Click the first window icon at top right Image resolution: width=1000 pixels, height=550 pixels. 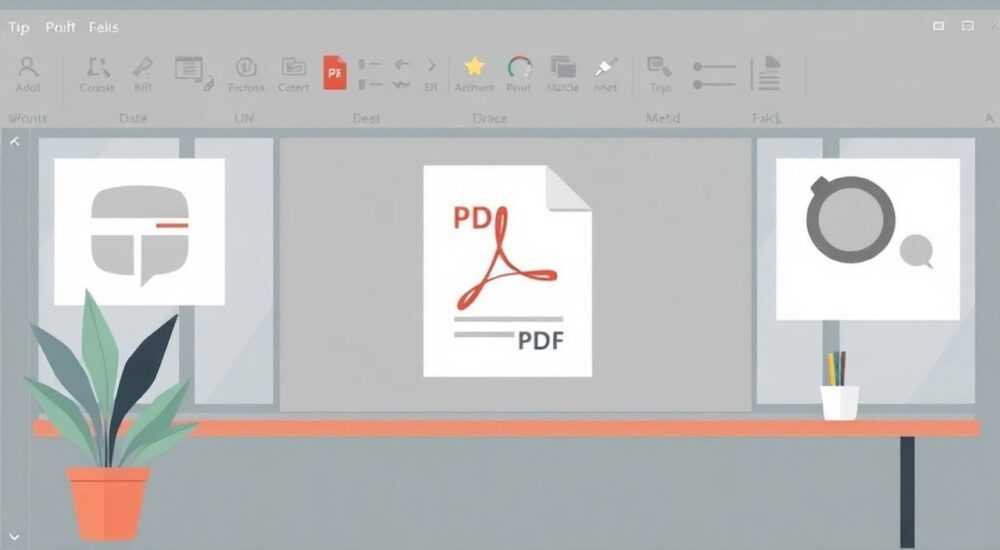click(x=939, y=26)
